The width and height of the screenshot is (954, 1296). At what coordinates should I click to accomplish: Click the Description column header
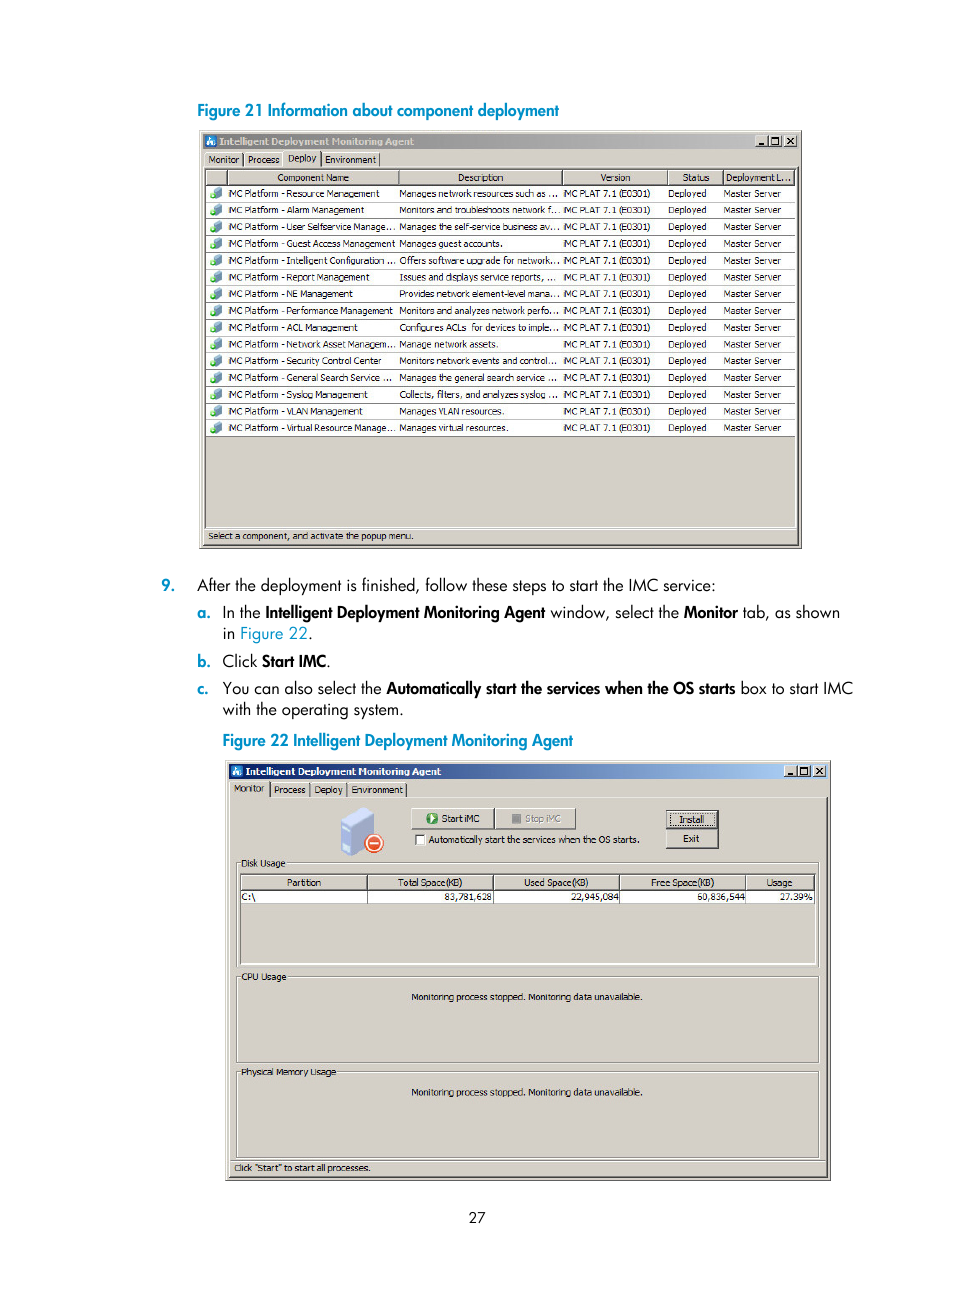tap(481, 178)
